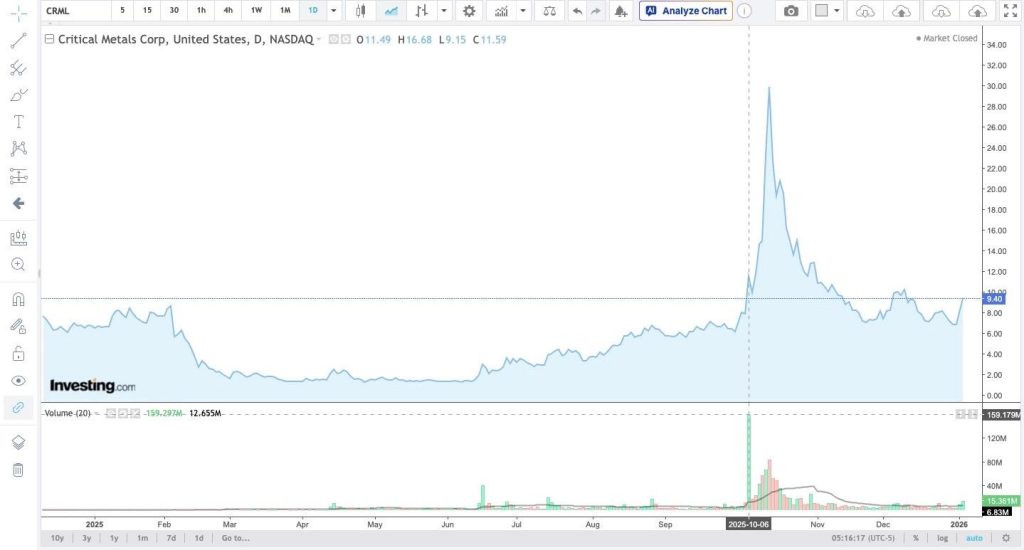1024x550 pixels.
Task: Open the add alert bell icon
Action: 621,11
